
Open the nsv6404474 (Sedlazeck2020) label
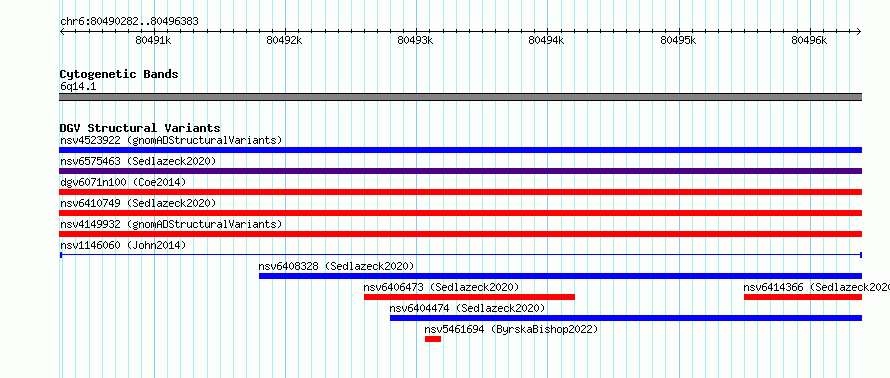click(467, 308)
